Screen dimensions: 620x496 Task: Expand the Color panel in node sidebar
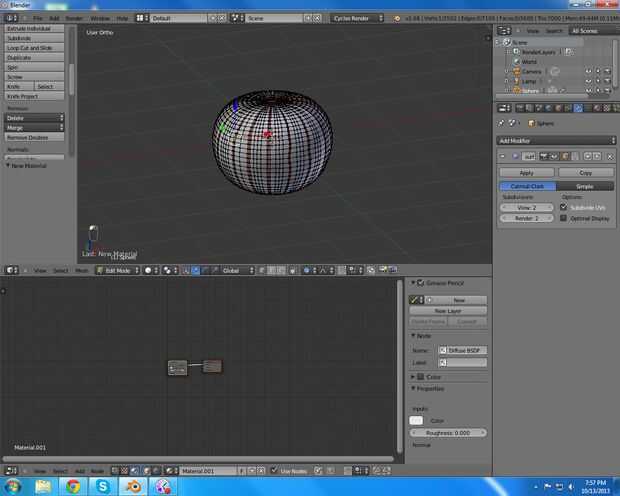click(x=413, y=377)
